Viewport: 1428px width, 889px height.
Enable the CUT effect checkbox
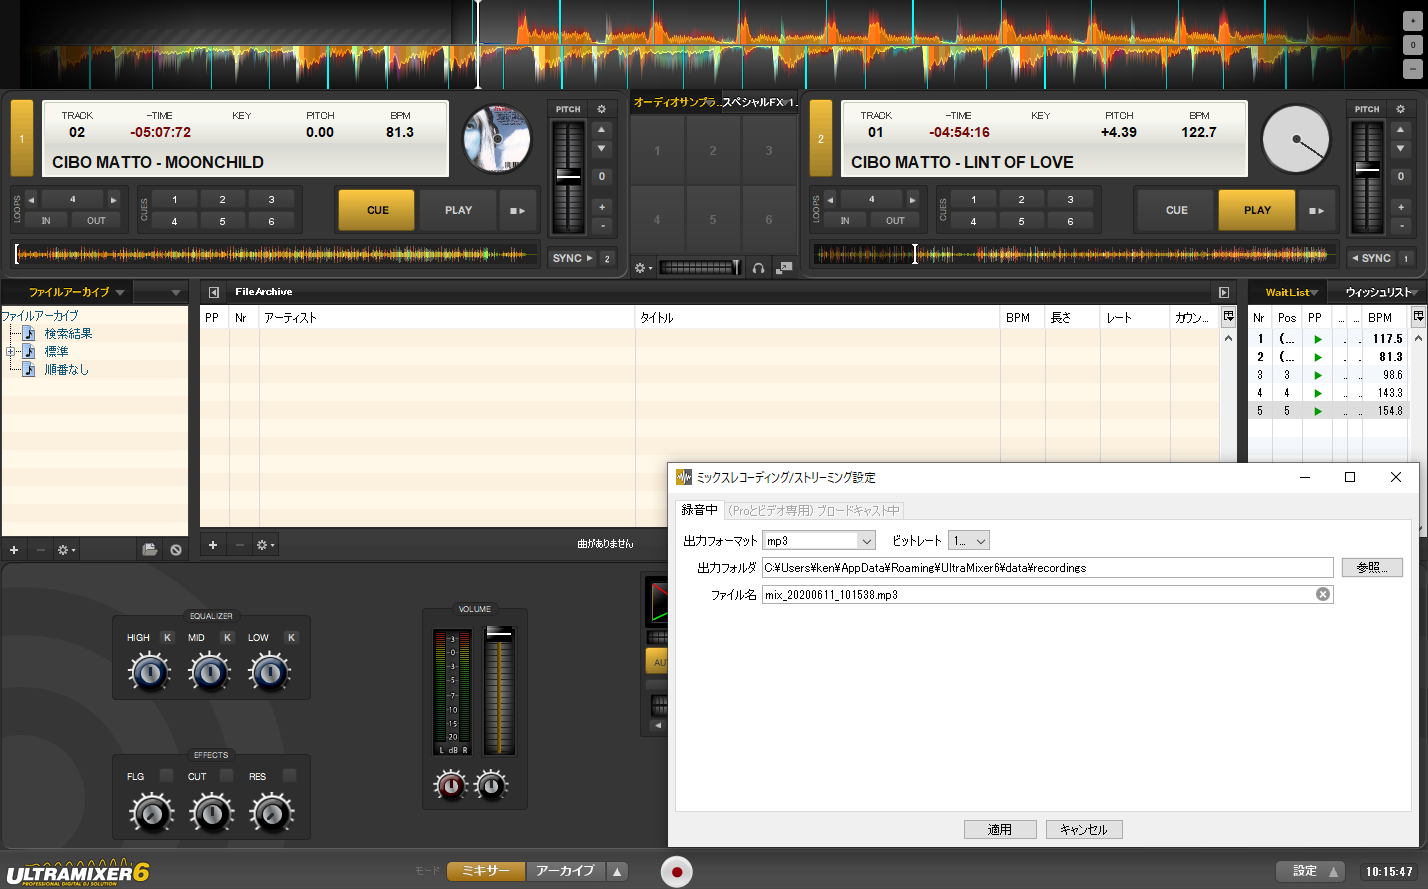[226, 776]
